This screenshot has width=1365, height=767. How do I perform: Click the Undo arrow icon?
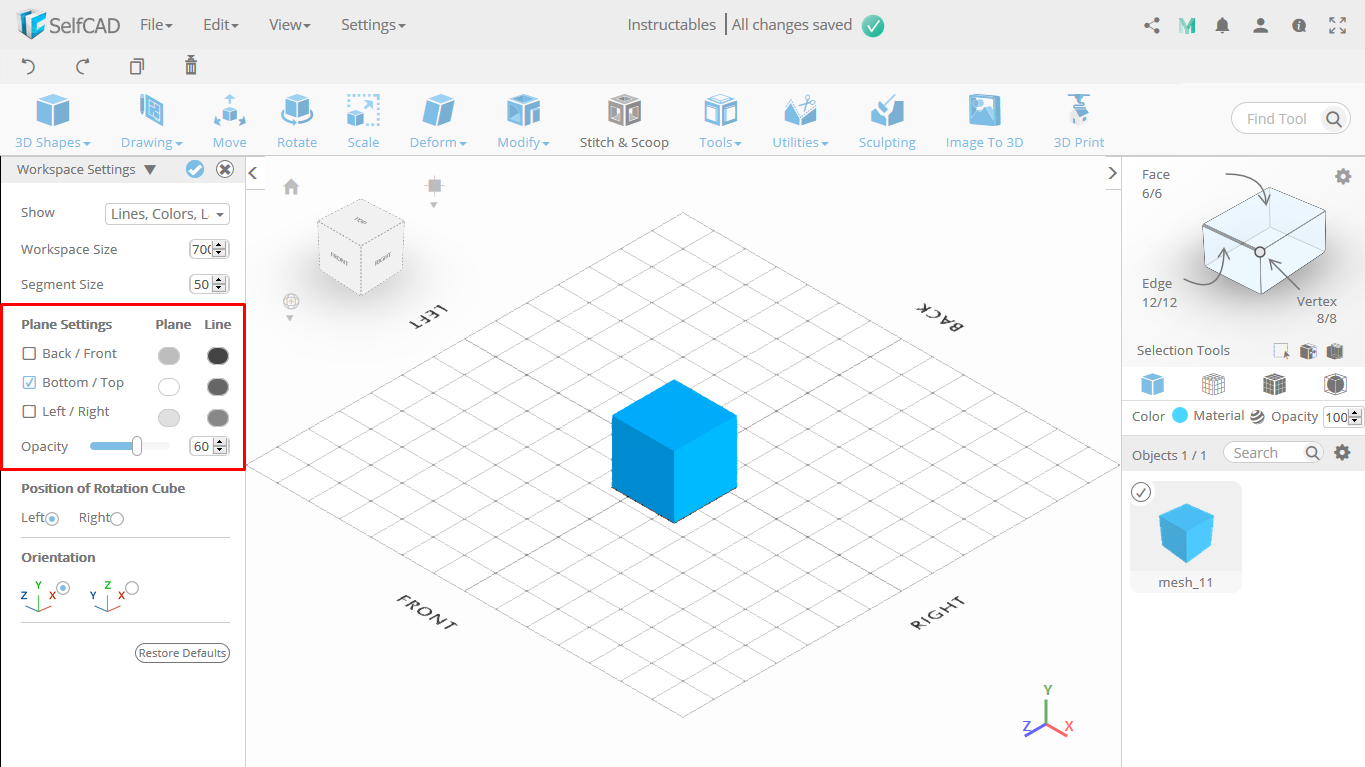(28, 67)
